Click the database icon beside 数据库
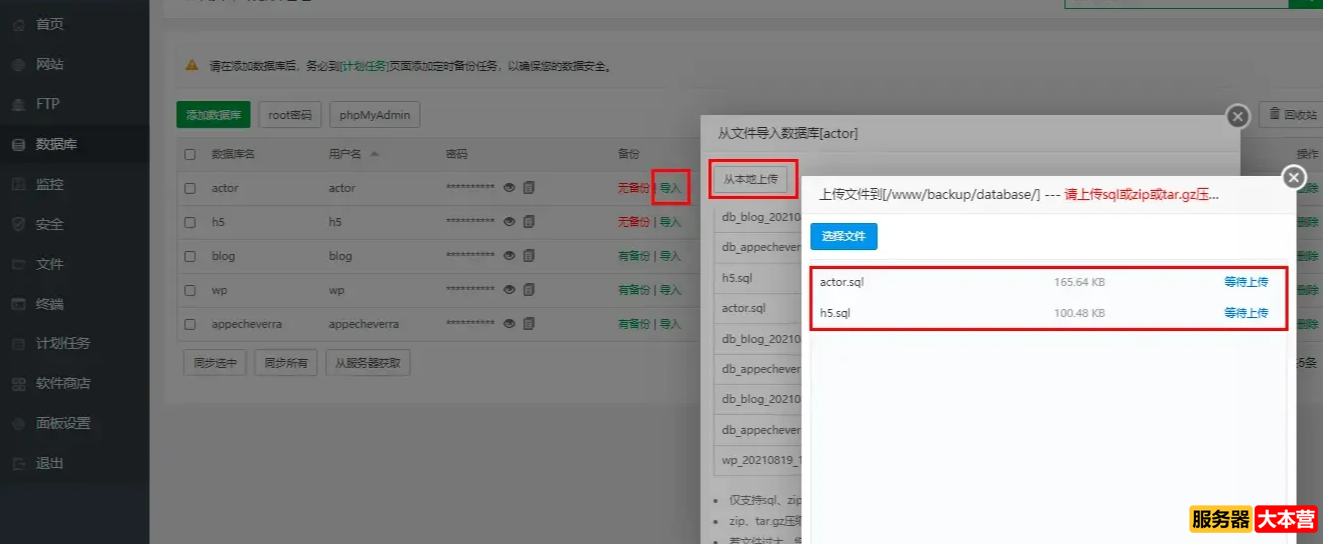 click(x=18, y=144)
